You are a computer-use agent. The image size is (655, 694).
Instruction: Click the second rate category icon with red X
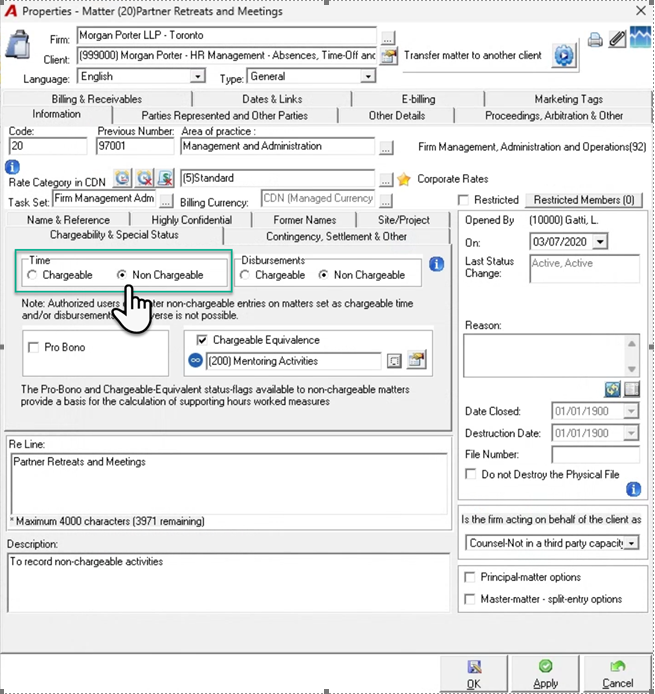[144, 178]
